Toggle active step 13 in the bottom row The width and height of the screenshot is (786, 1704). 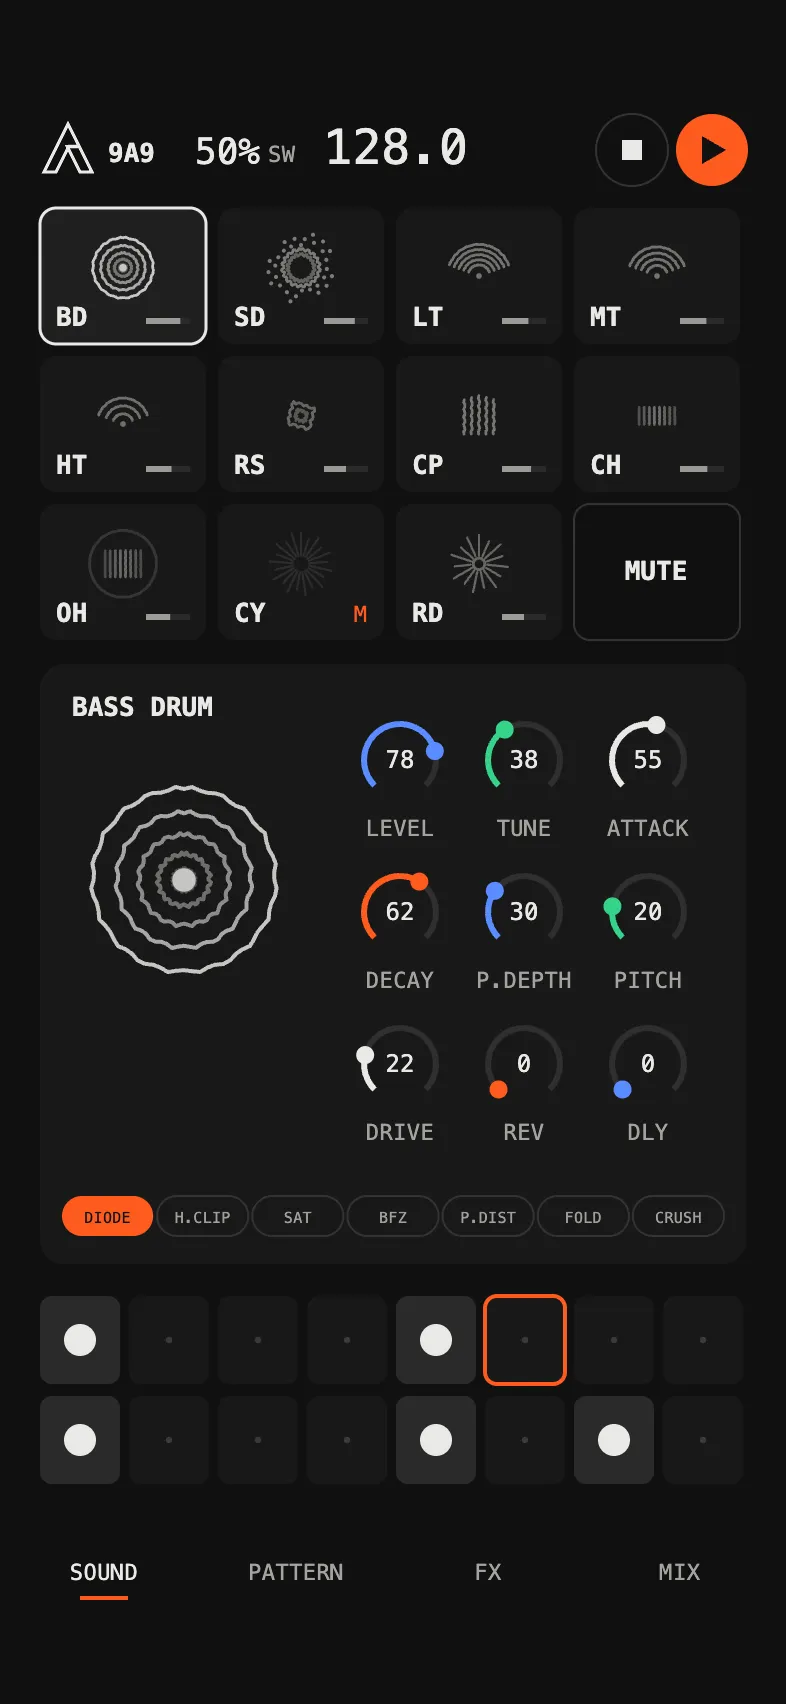click(436, 1440)
